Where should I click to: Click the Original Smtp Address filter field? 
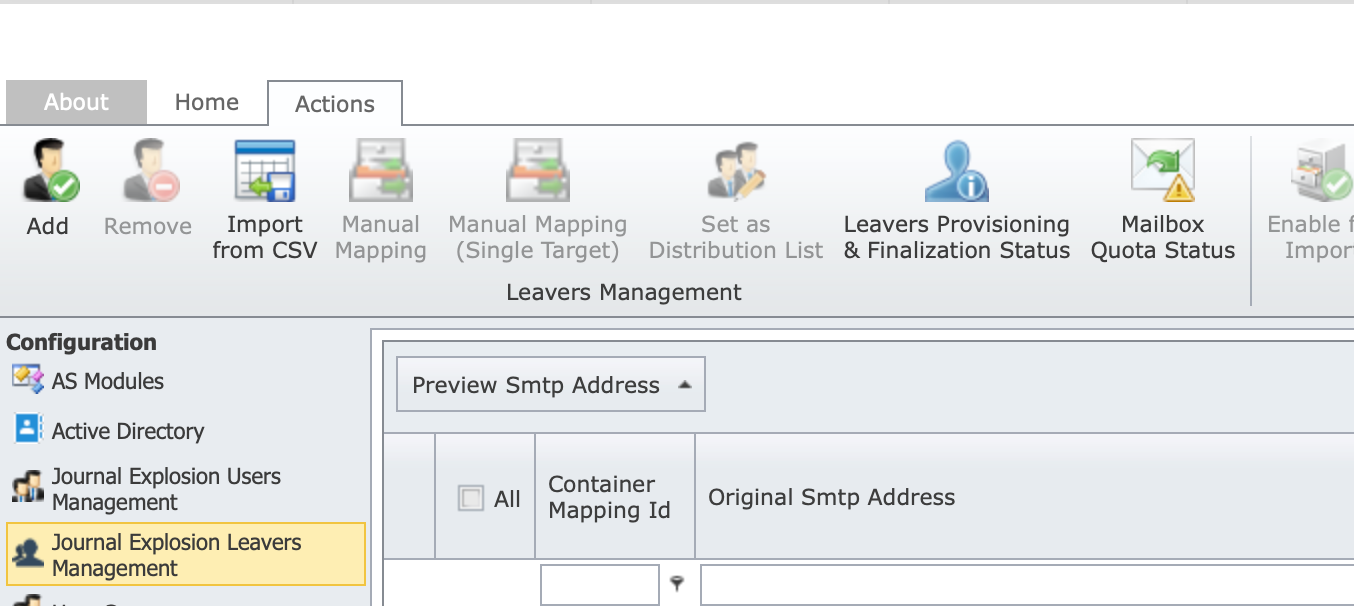point(1026,585)
